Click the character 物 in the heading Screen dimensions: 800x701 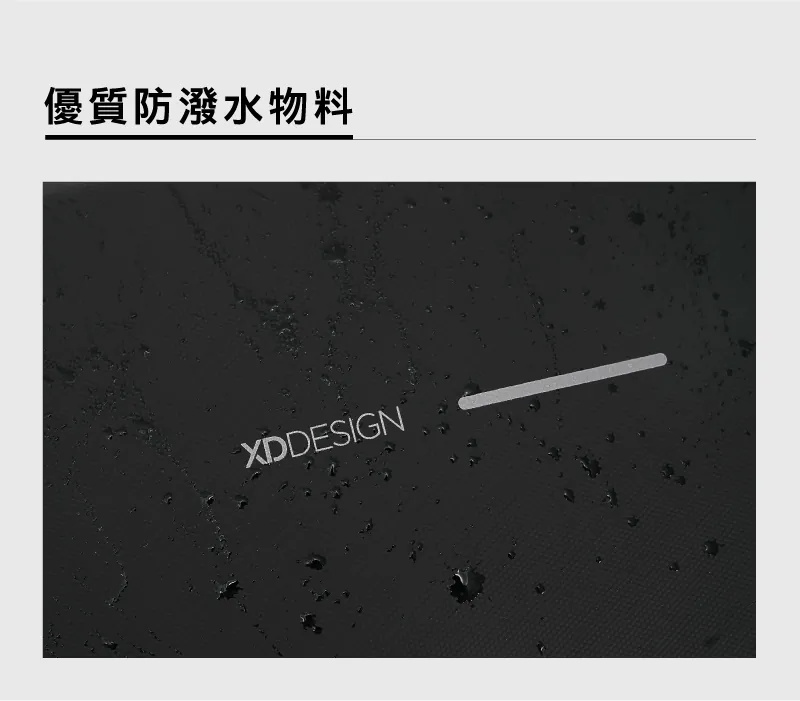(x=288, y=107)
